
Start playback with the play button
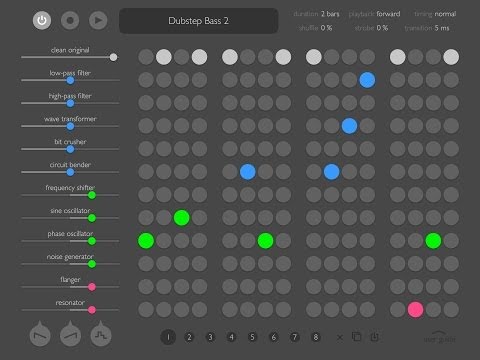[x=98, y=20]
